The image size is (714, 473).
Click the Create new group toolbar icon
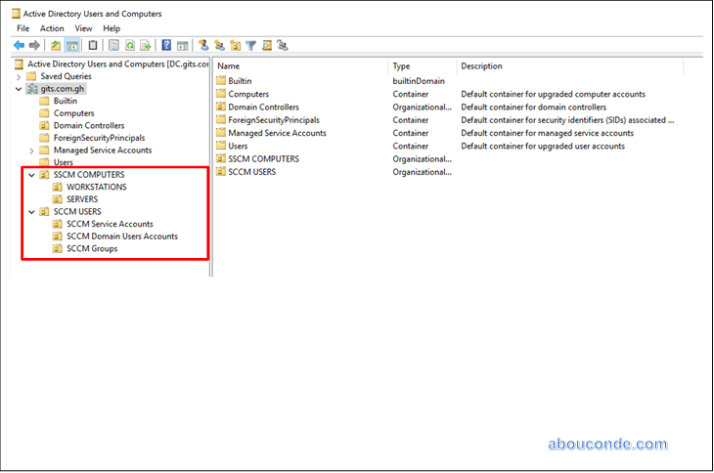click(219, 45)
